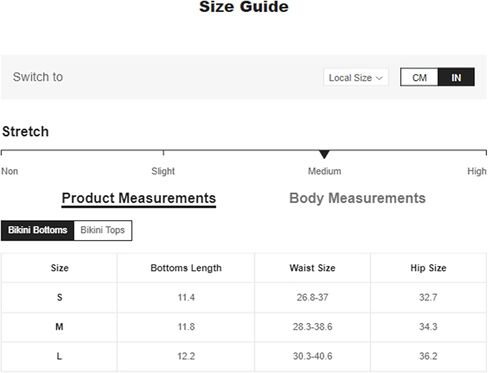The image size is (488, 373).
Task: Click the stretch slider Medium marker
Action: coord(324,154)
